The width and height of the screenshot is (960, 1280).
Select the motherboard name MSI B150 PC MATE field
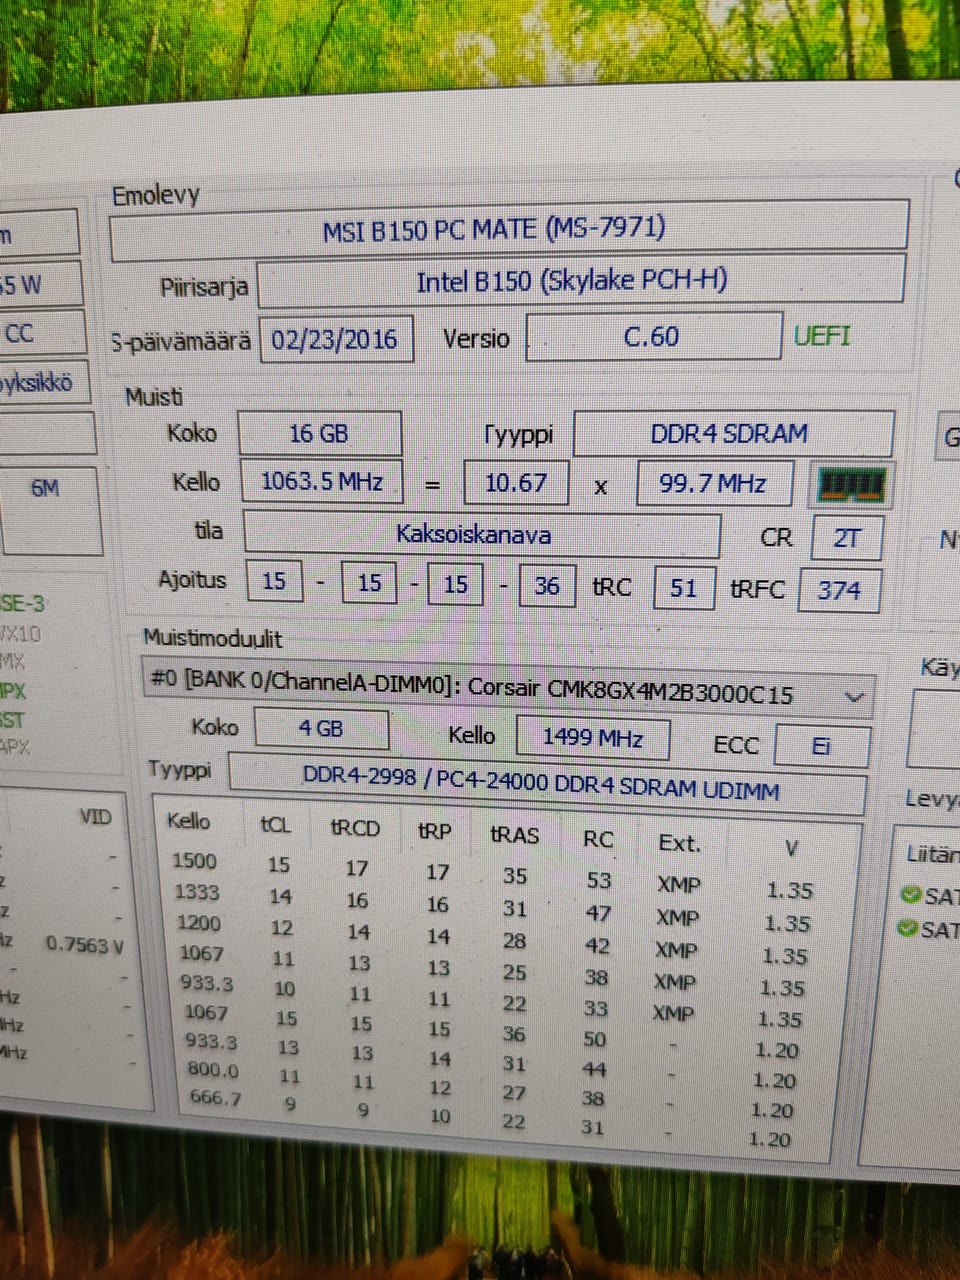[508, 231]
